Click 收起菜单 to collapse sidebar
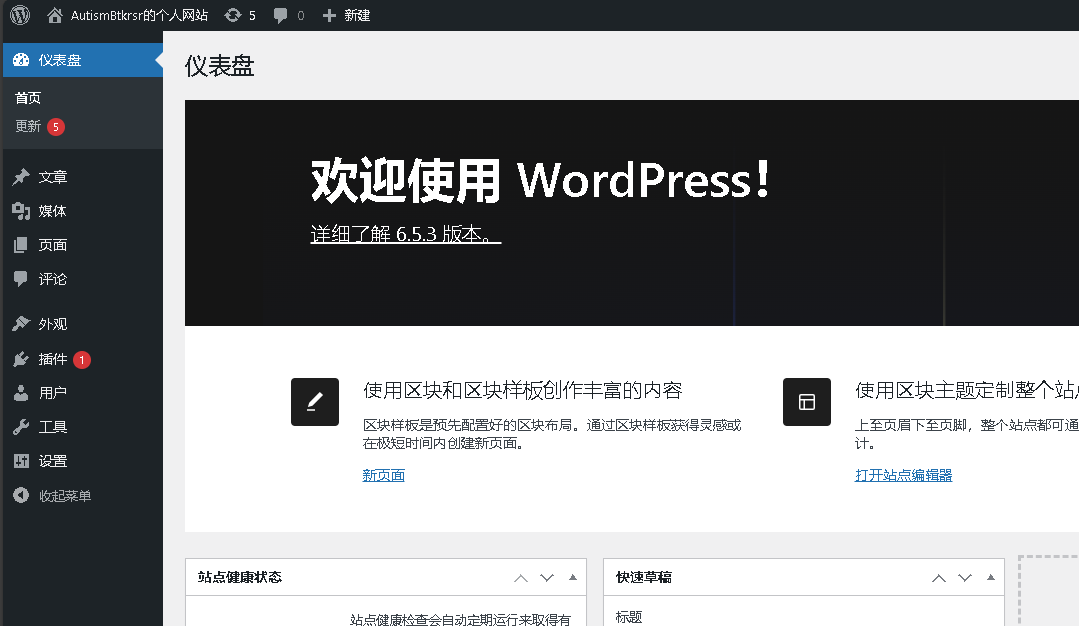Screen dimensions: 1079x626 coord(65,495)
